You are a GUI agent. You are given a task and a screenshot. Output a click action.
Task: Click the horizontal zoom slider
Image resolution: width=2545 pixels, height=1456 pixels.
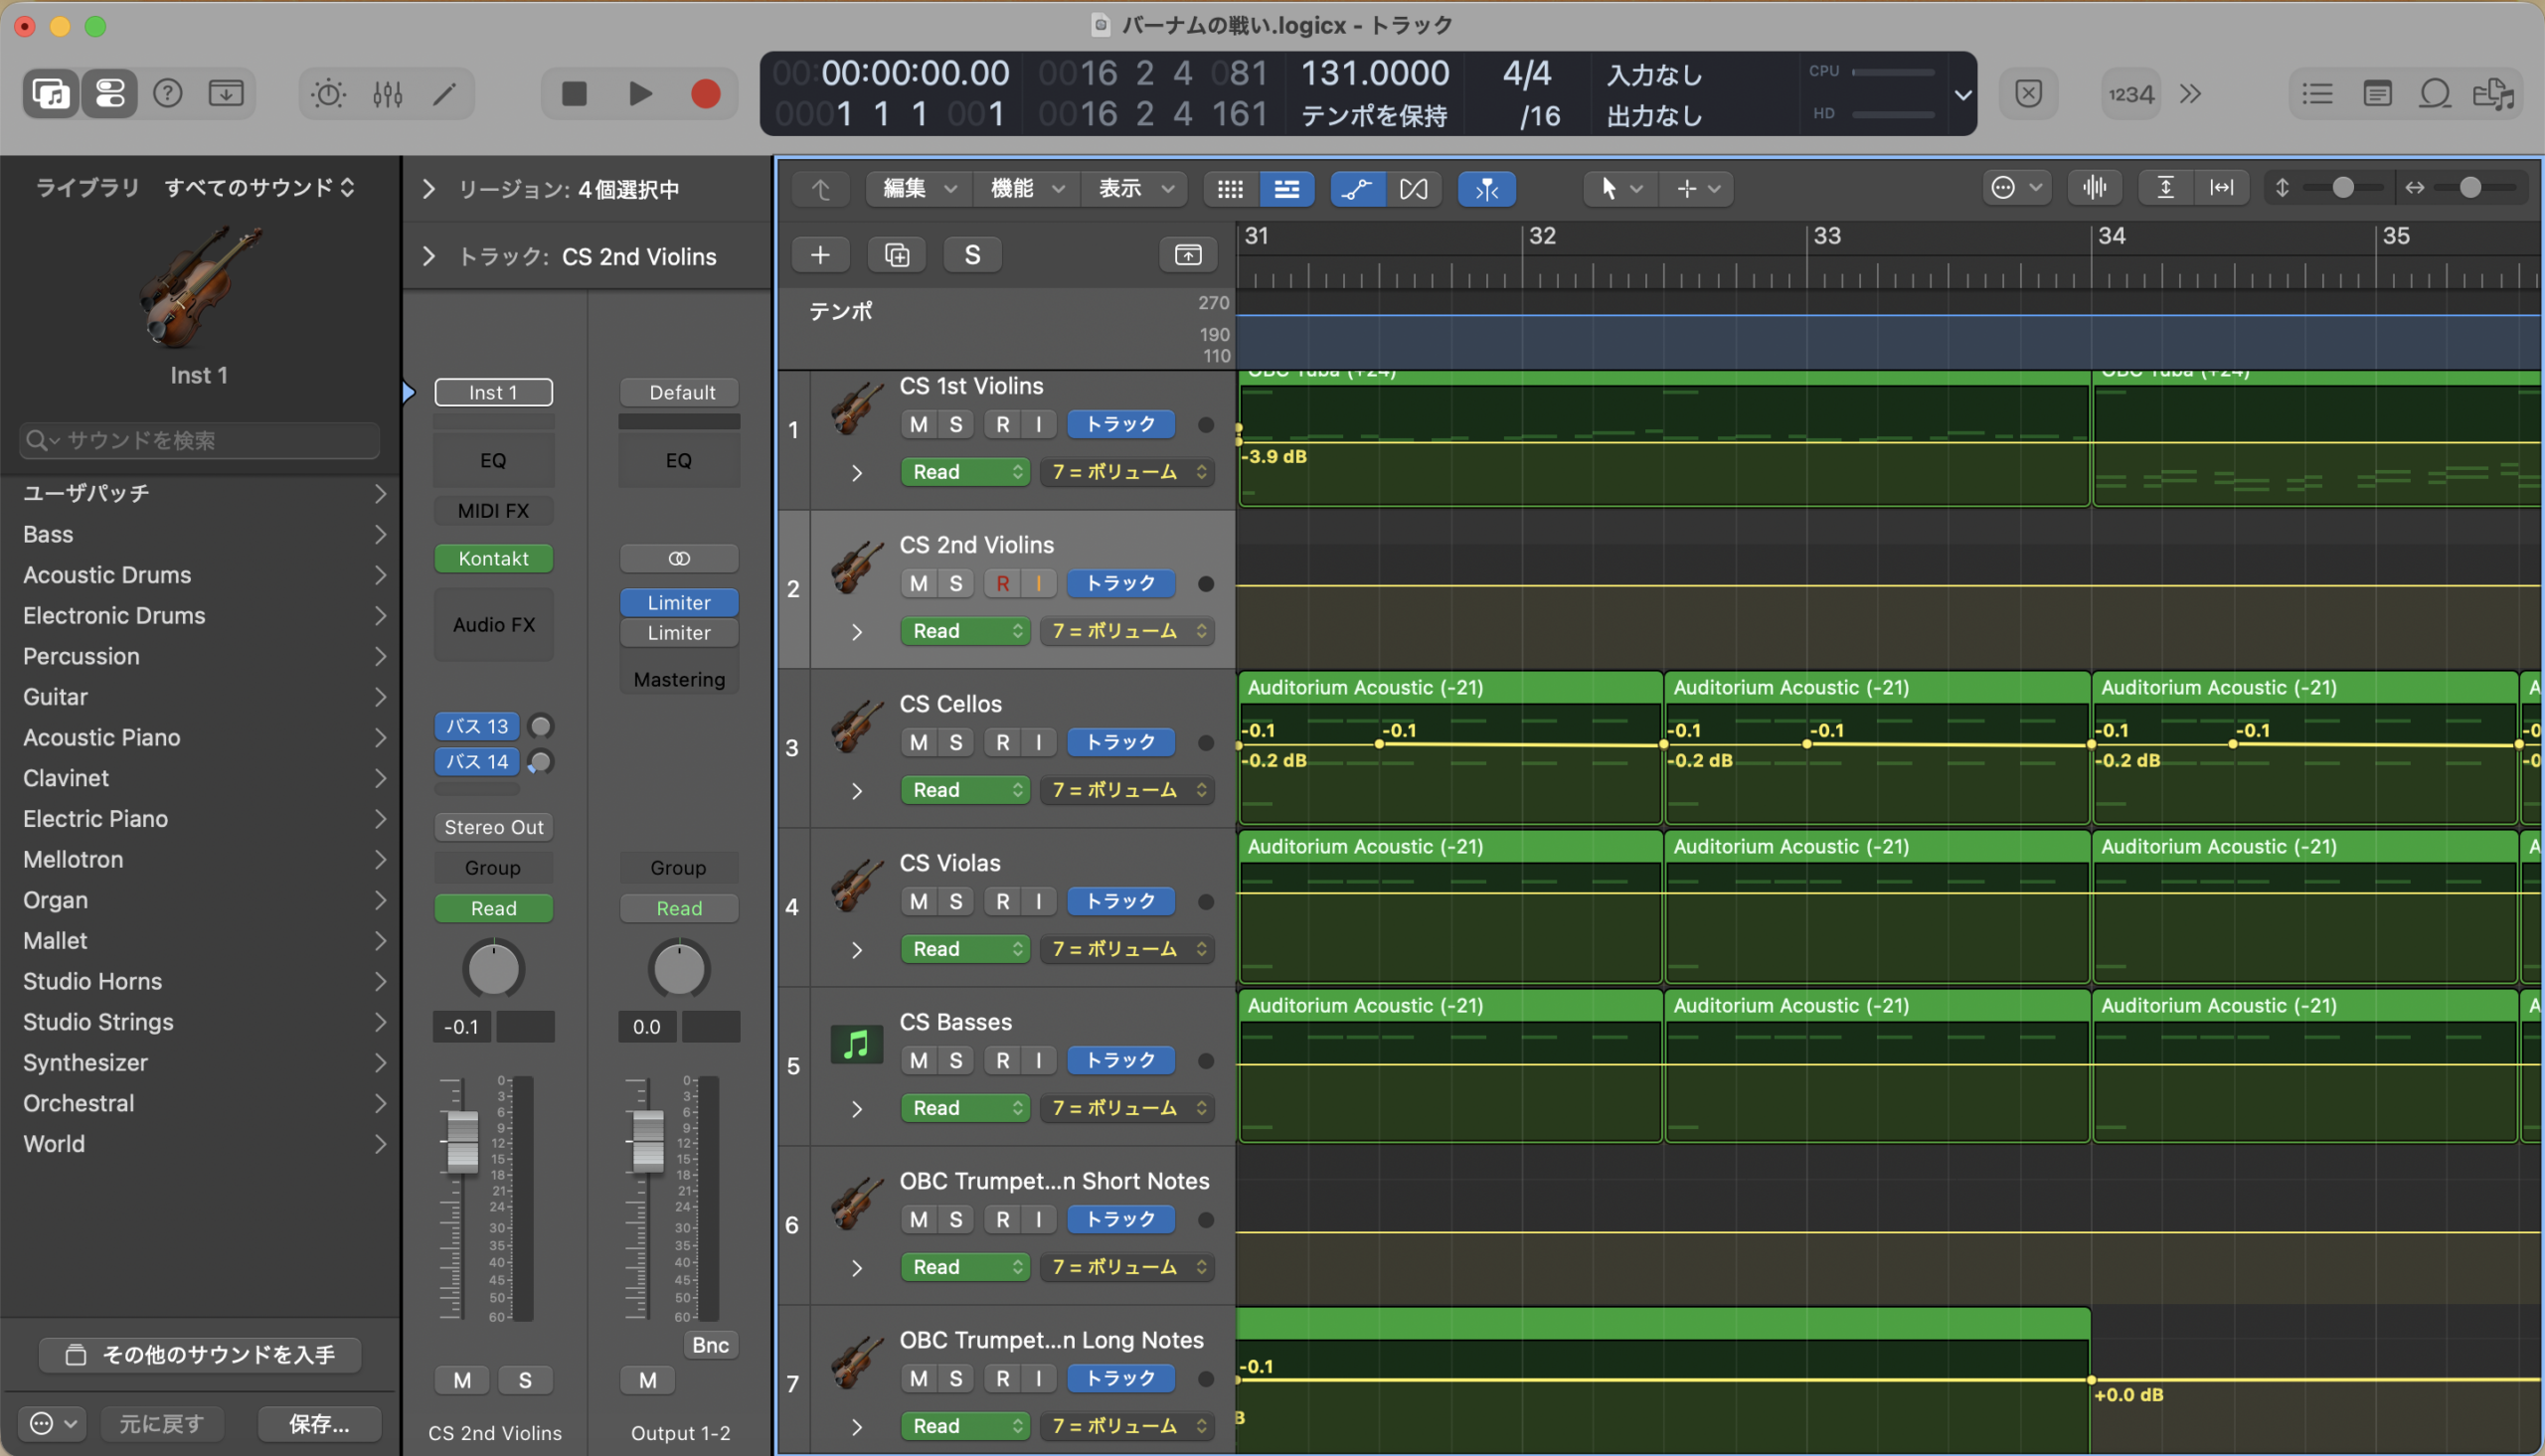click(2470, 187)
